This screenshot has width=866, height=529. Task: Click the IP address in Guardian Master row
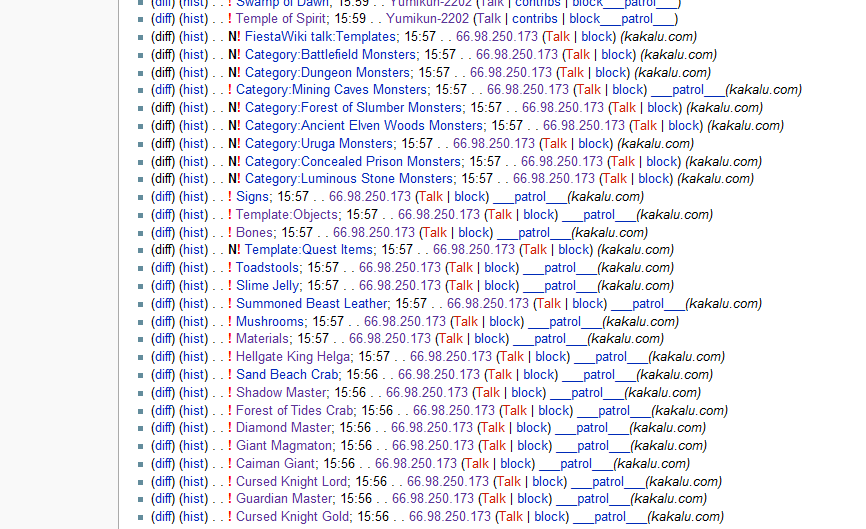433,499
